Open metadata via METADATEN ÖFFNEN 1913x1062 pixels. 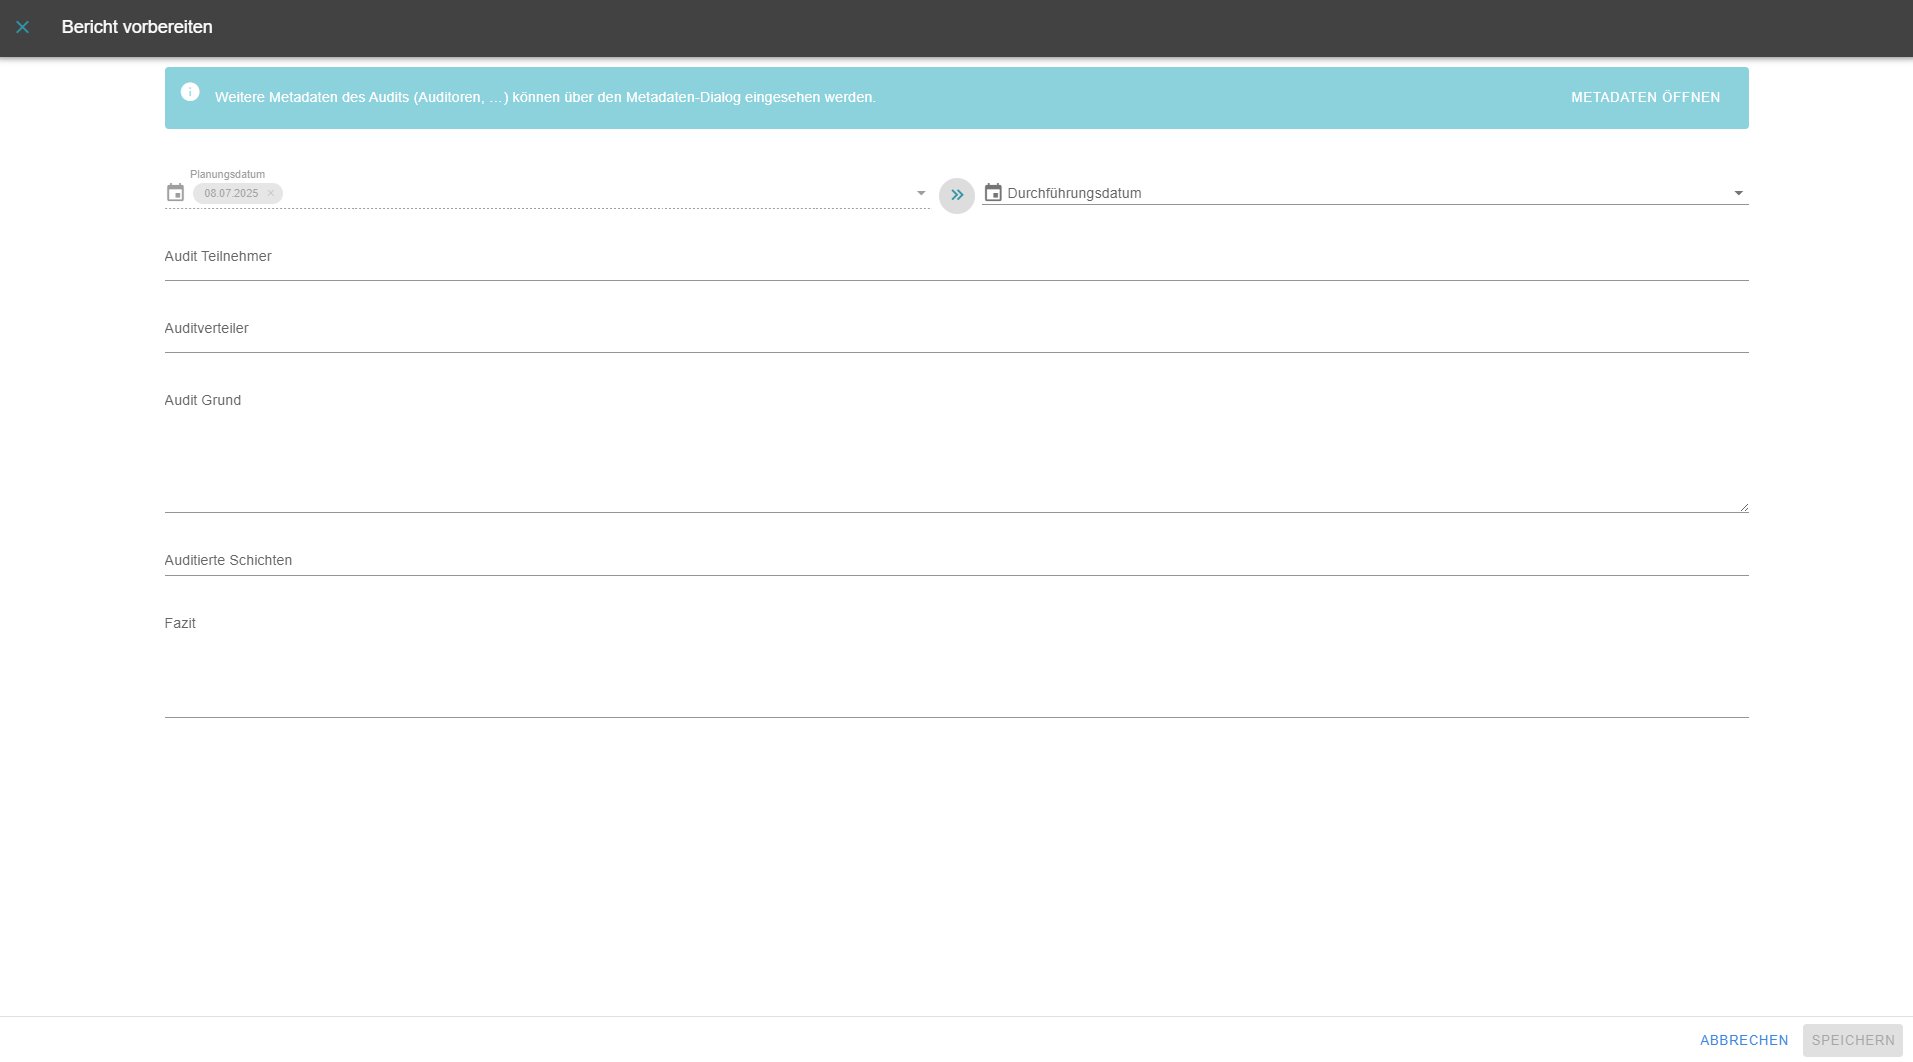click(x=1645, y=97)
